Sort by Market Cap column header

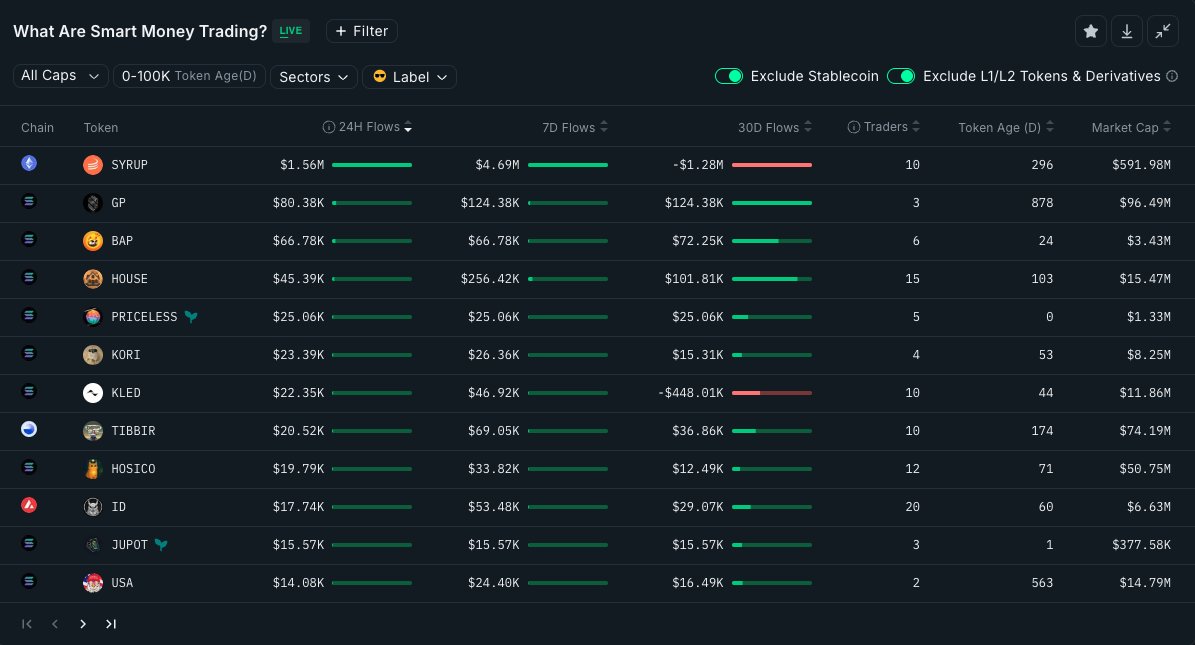[1131, 127]
